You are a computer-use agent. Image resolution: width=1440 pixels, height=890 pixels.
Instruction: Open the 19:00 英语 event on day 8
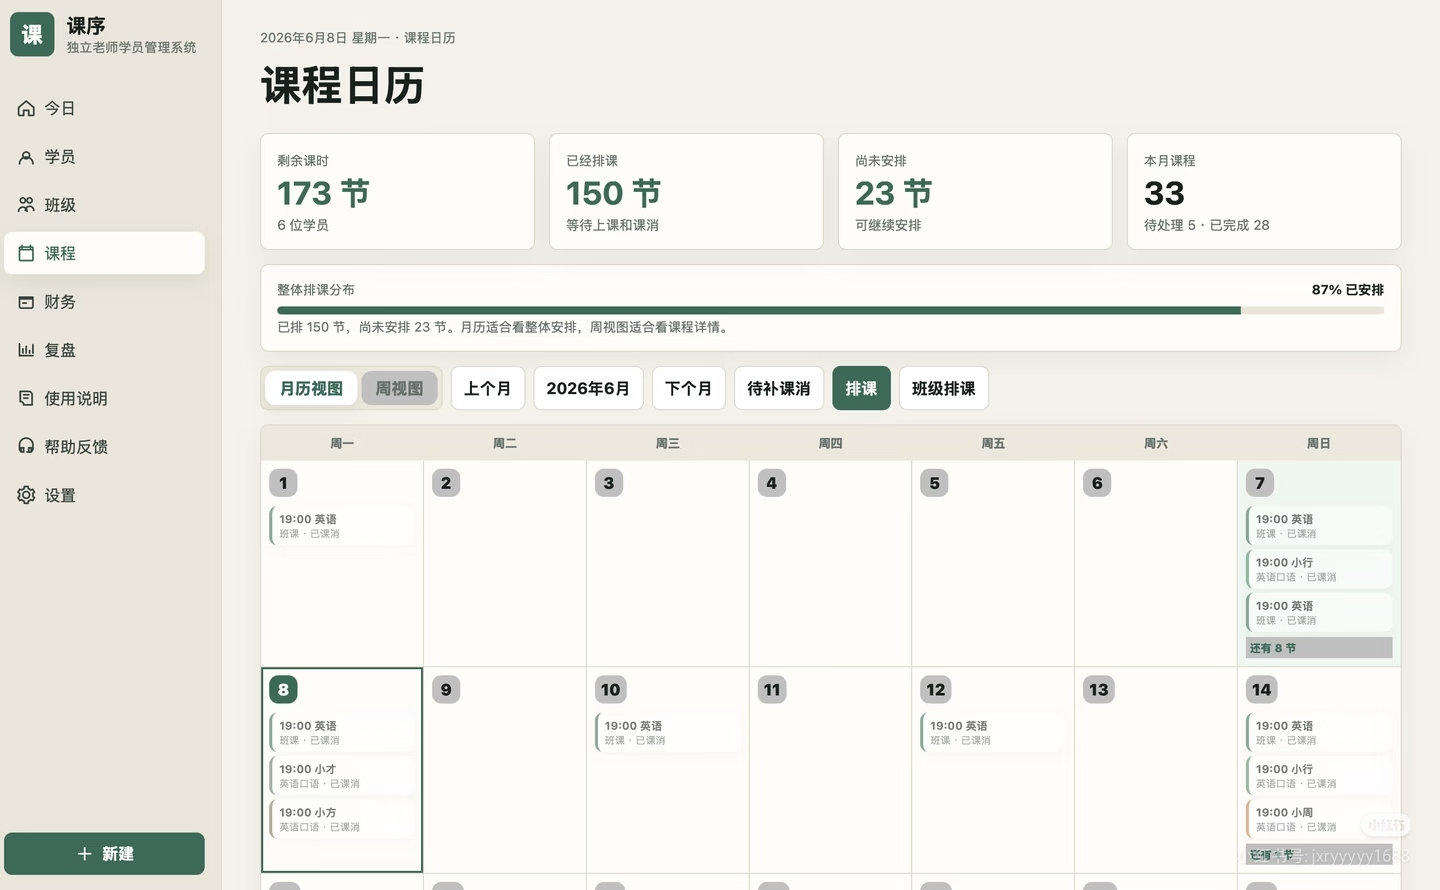[342, 733]
